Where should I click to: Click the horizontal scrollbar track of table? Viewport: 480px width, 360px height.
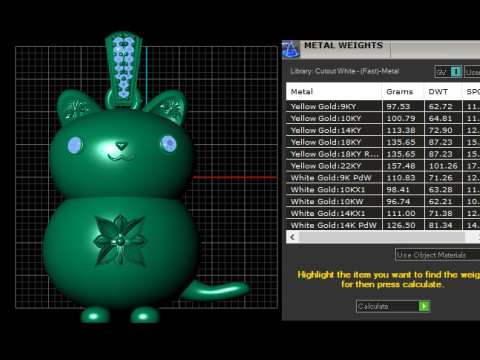click(x=382, y=237)
